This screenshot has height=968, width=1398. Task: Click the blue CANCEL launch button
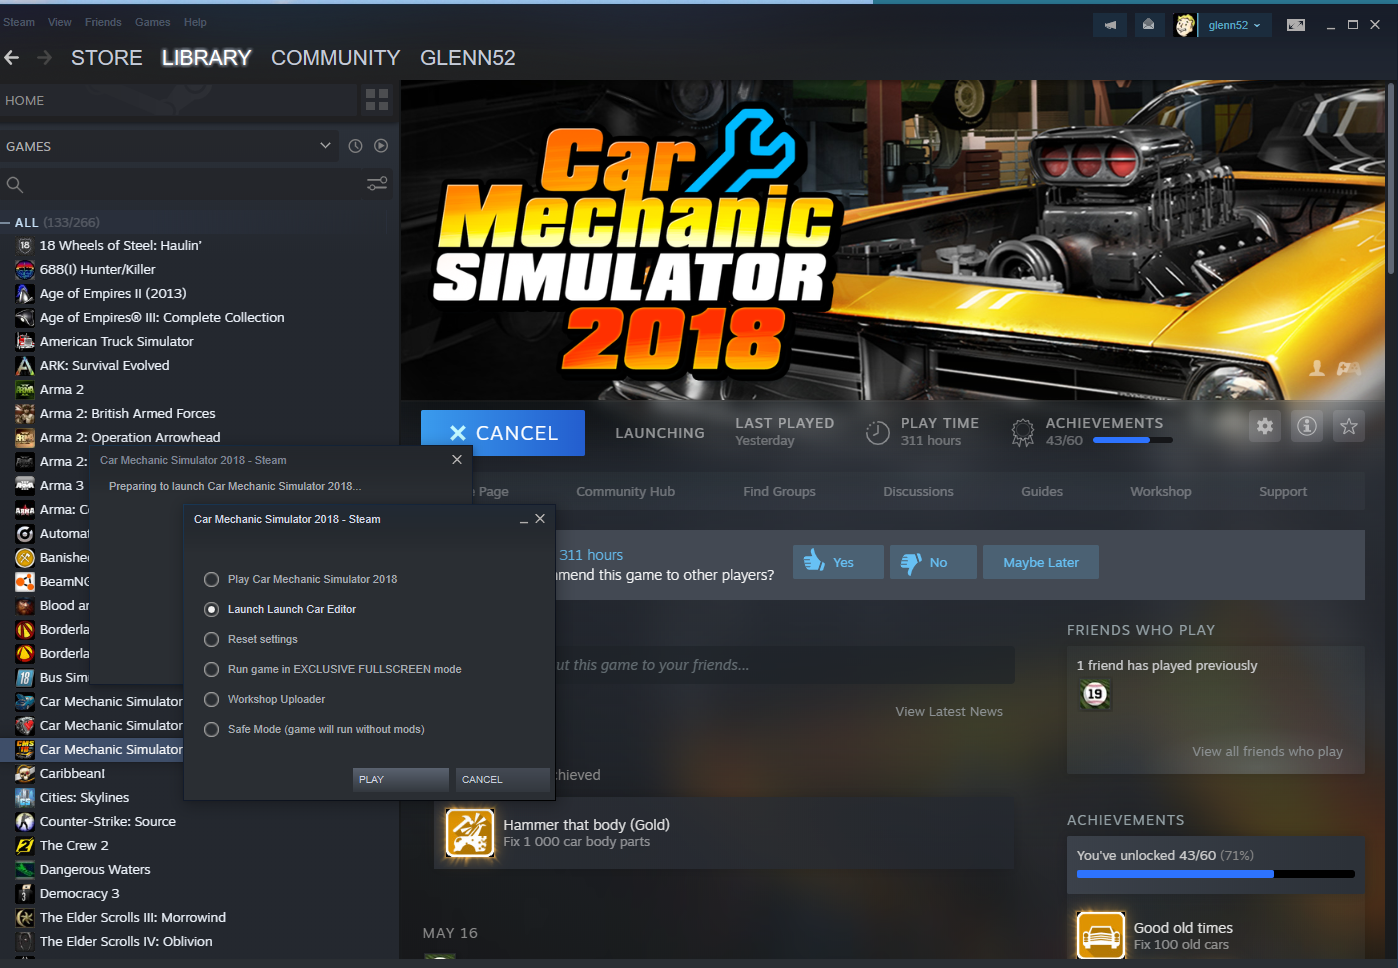[x=503, y=433]
